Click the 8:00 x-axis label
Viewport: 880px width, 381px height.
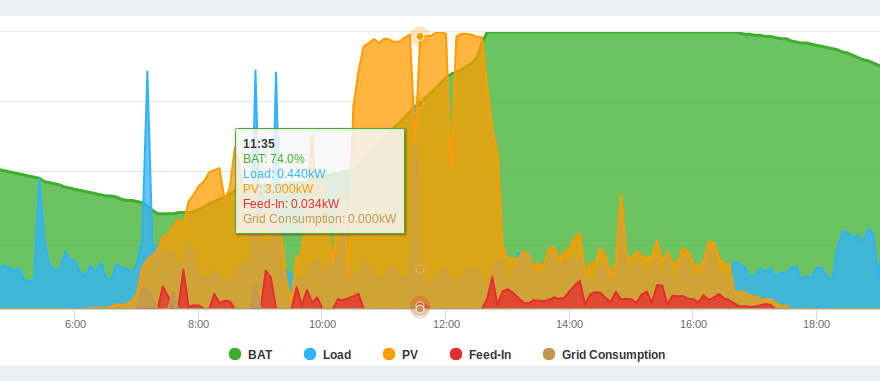coord(199,324)
